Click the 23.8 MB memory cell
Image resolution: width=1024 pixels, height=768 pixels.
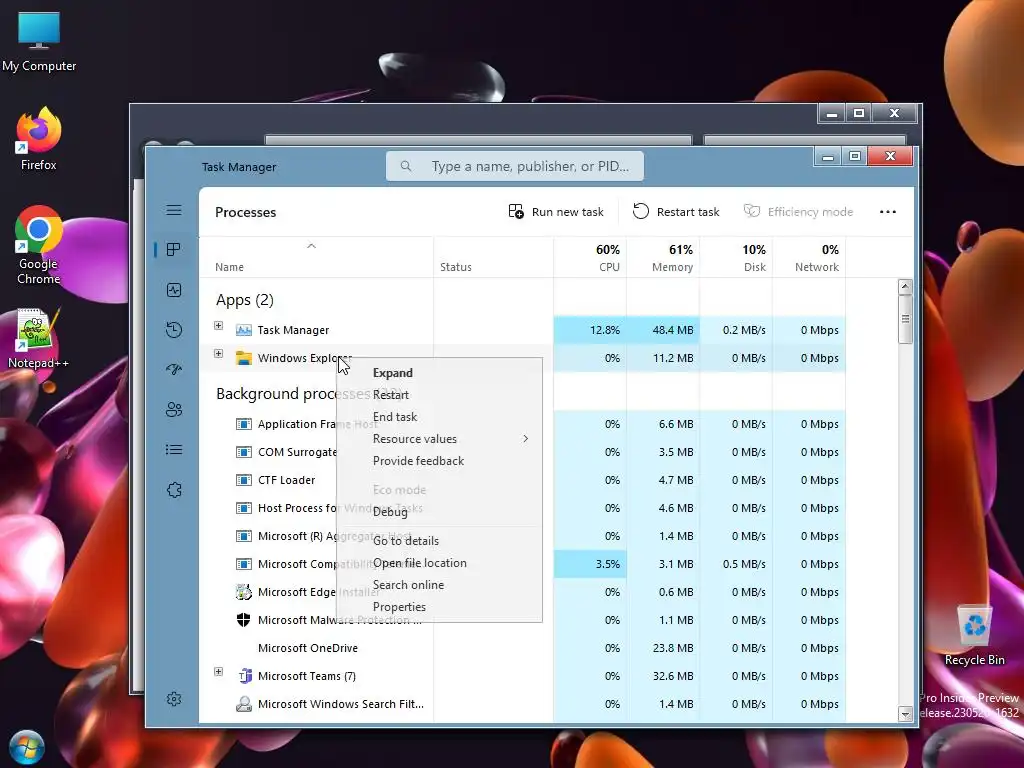663,648
